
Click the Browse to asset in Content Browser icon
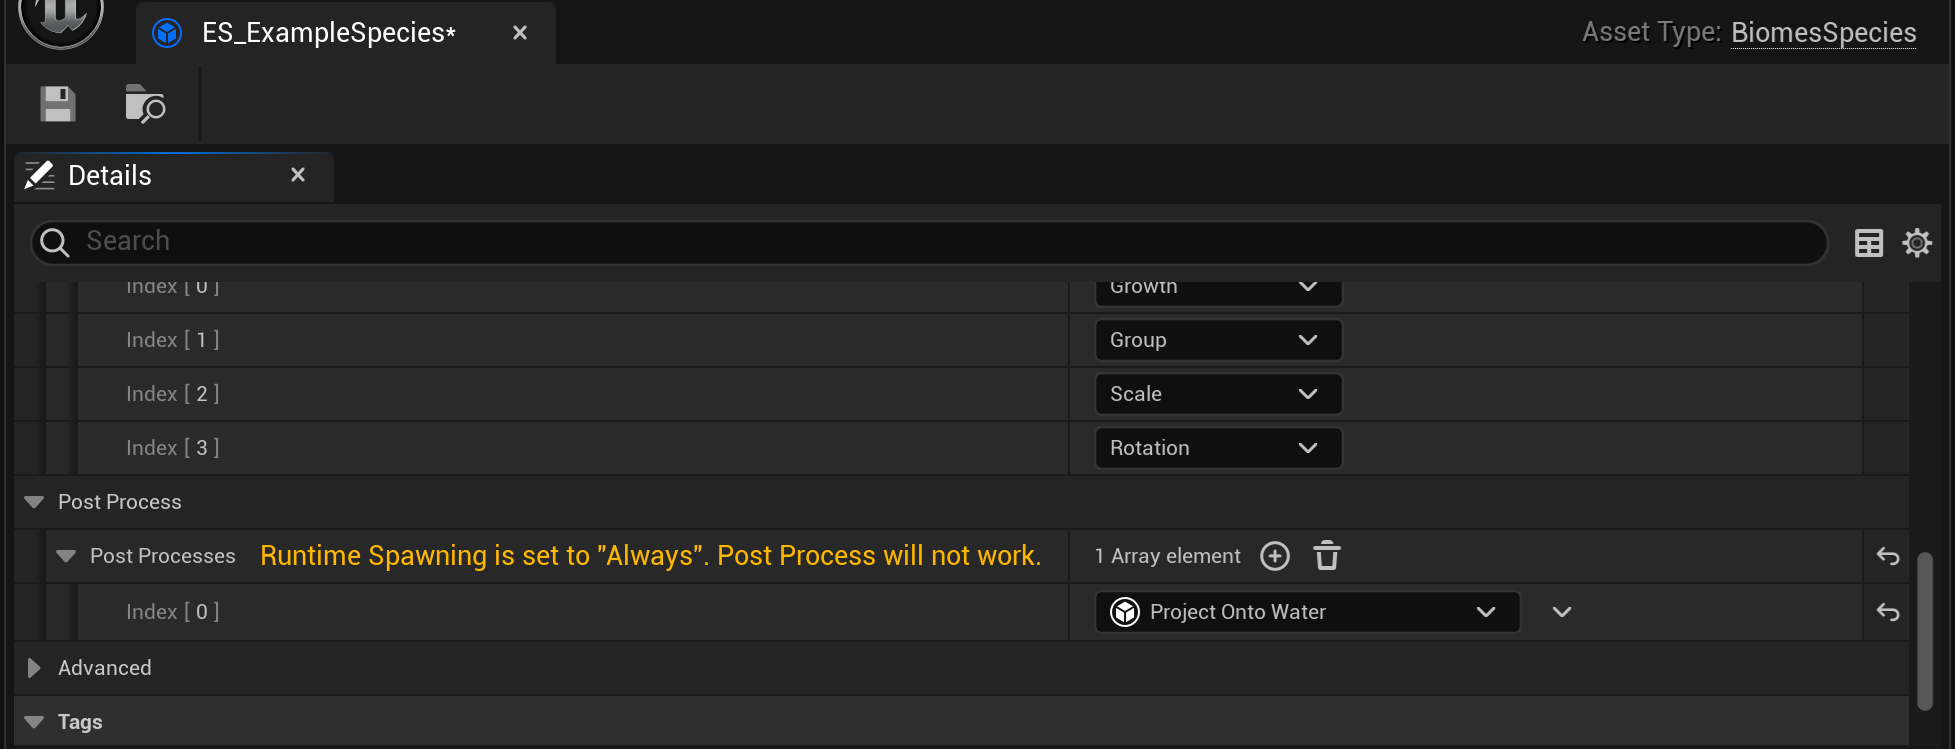(x=145, y=104)
